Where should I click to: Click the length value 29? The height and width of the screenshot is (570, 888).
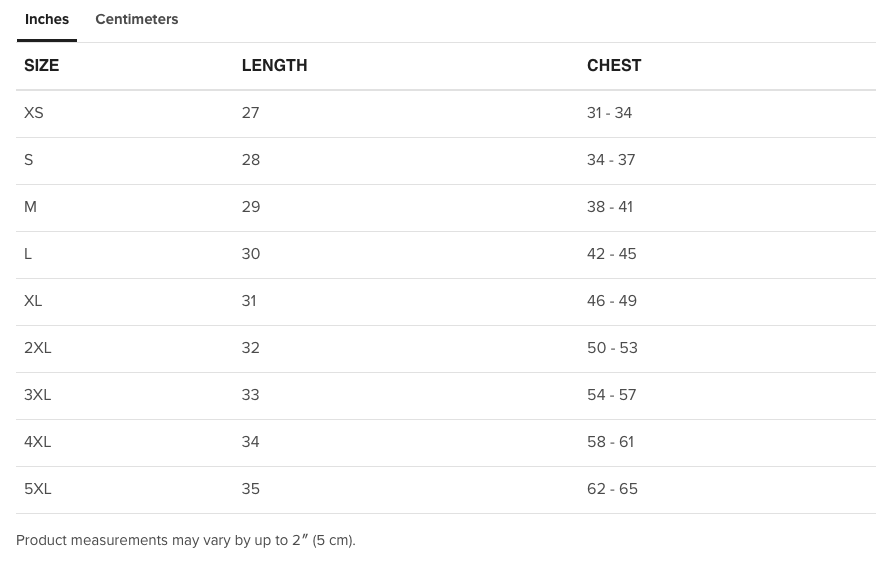click(x=251, y=207)
